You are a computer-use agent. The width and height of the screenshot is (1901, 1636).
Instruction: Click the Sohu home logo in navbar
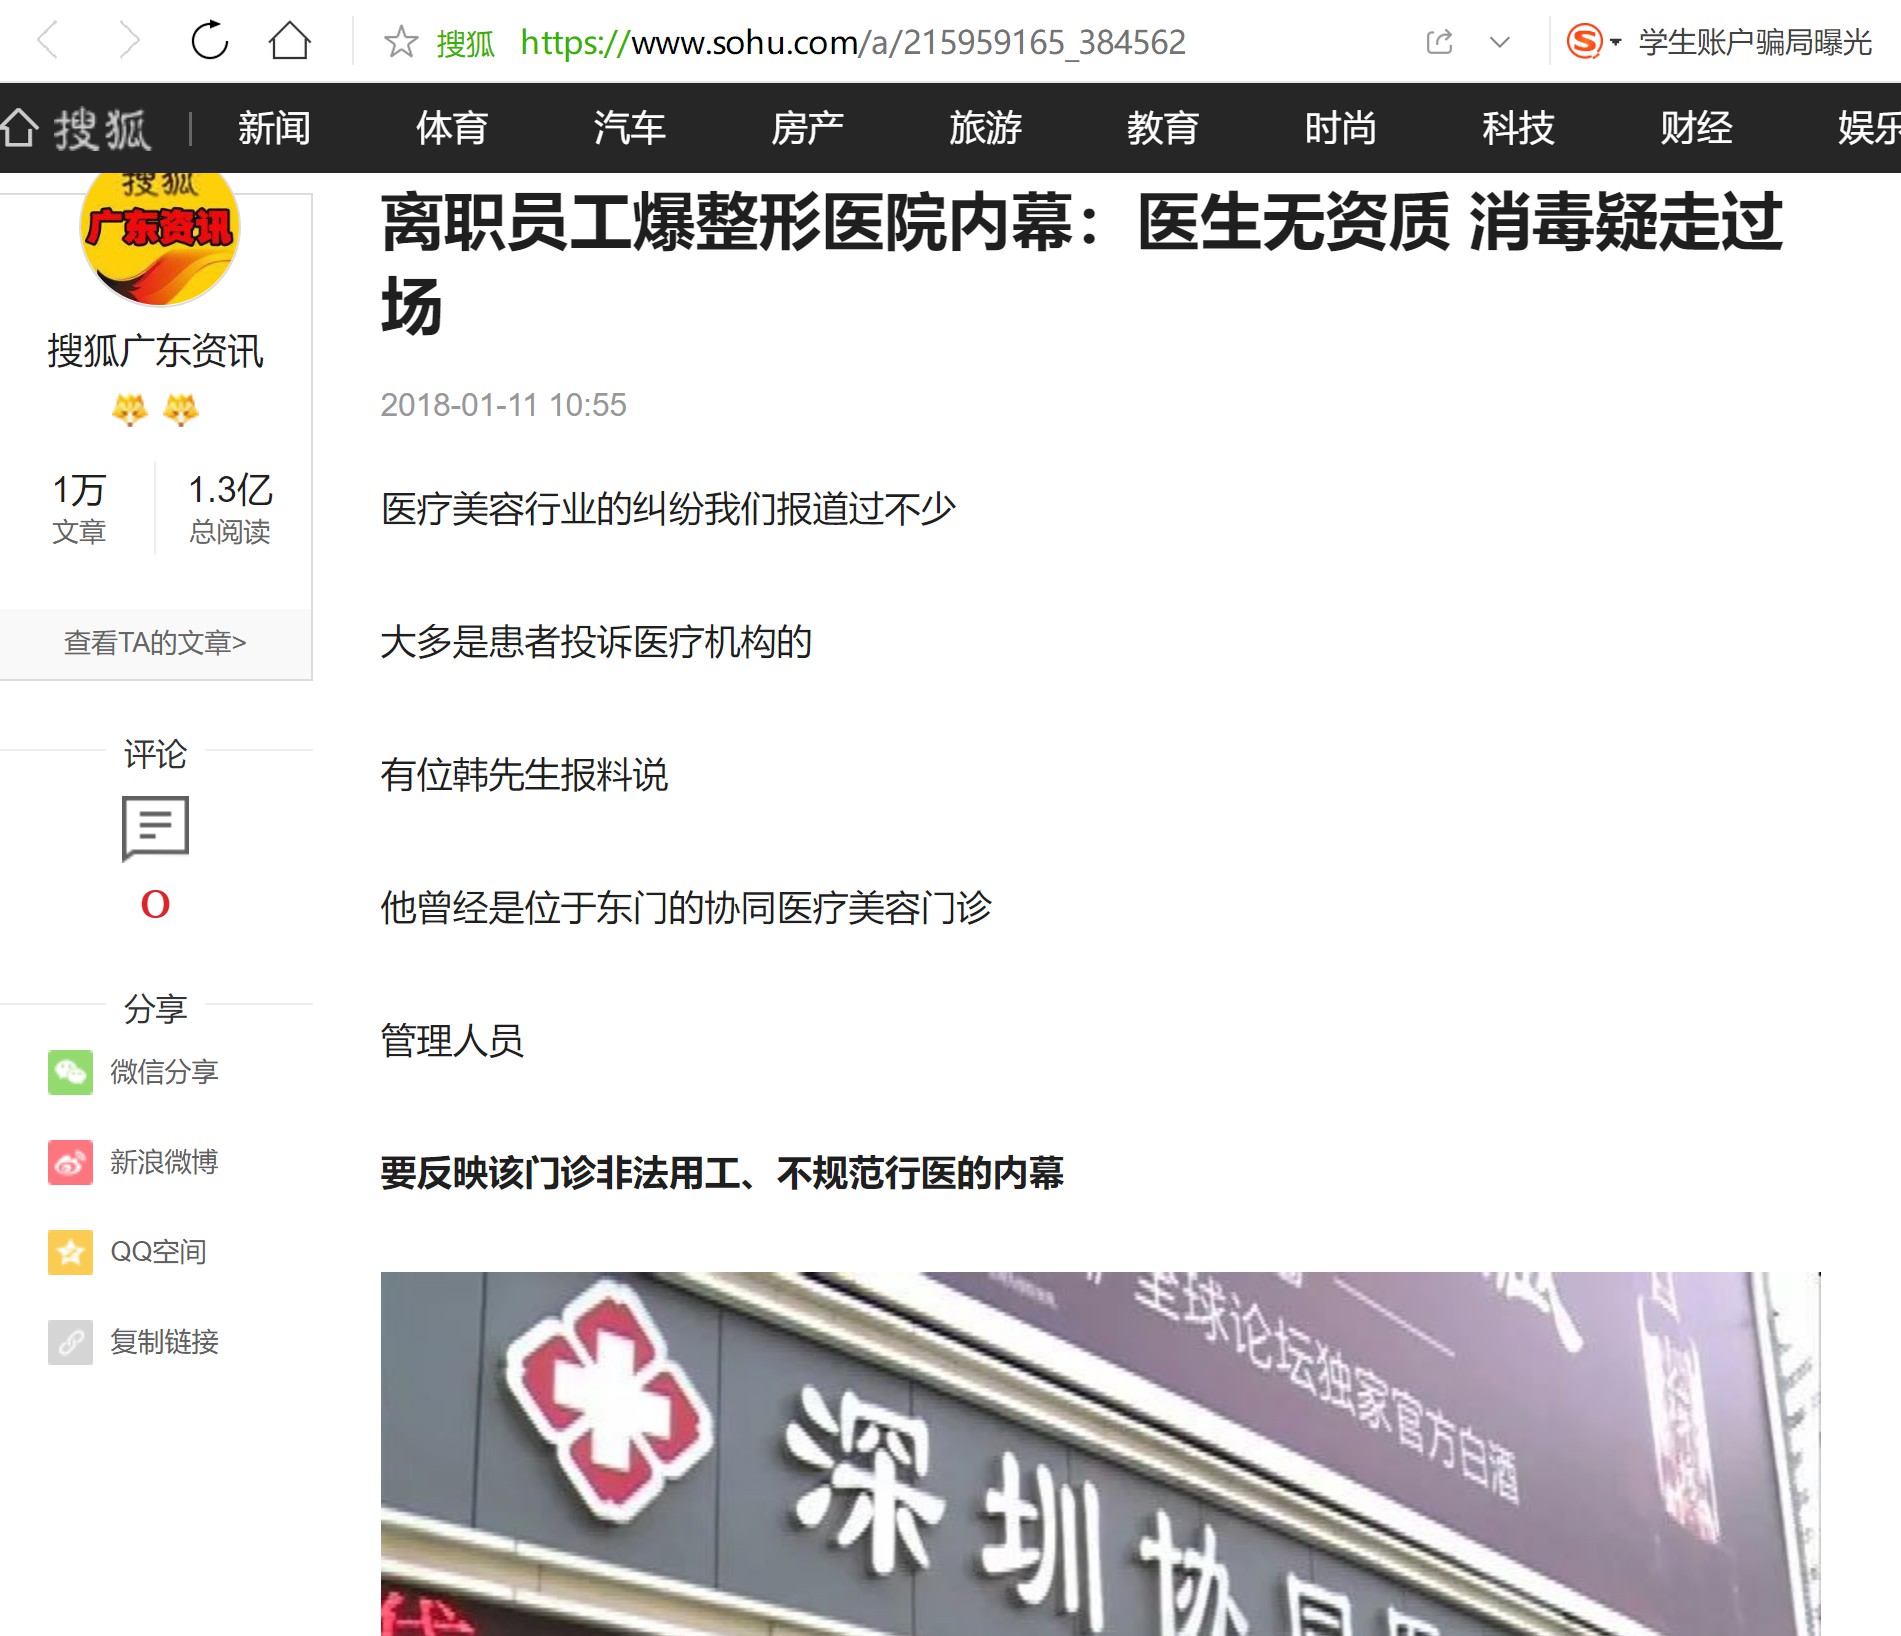(76, 129)
